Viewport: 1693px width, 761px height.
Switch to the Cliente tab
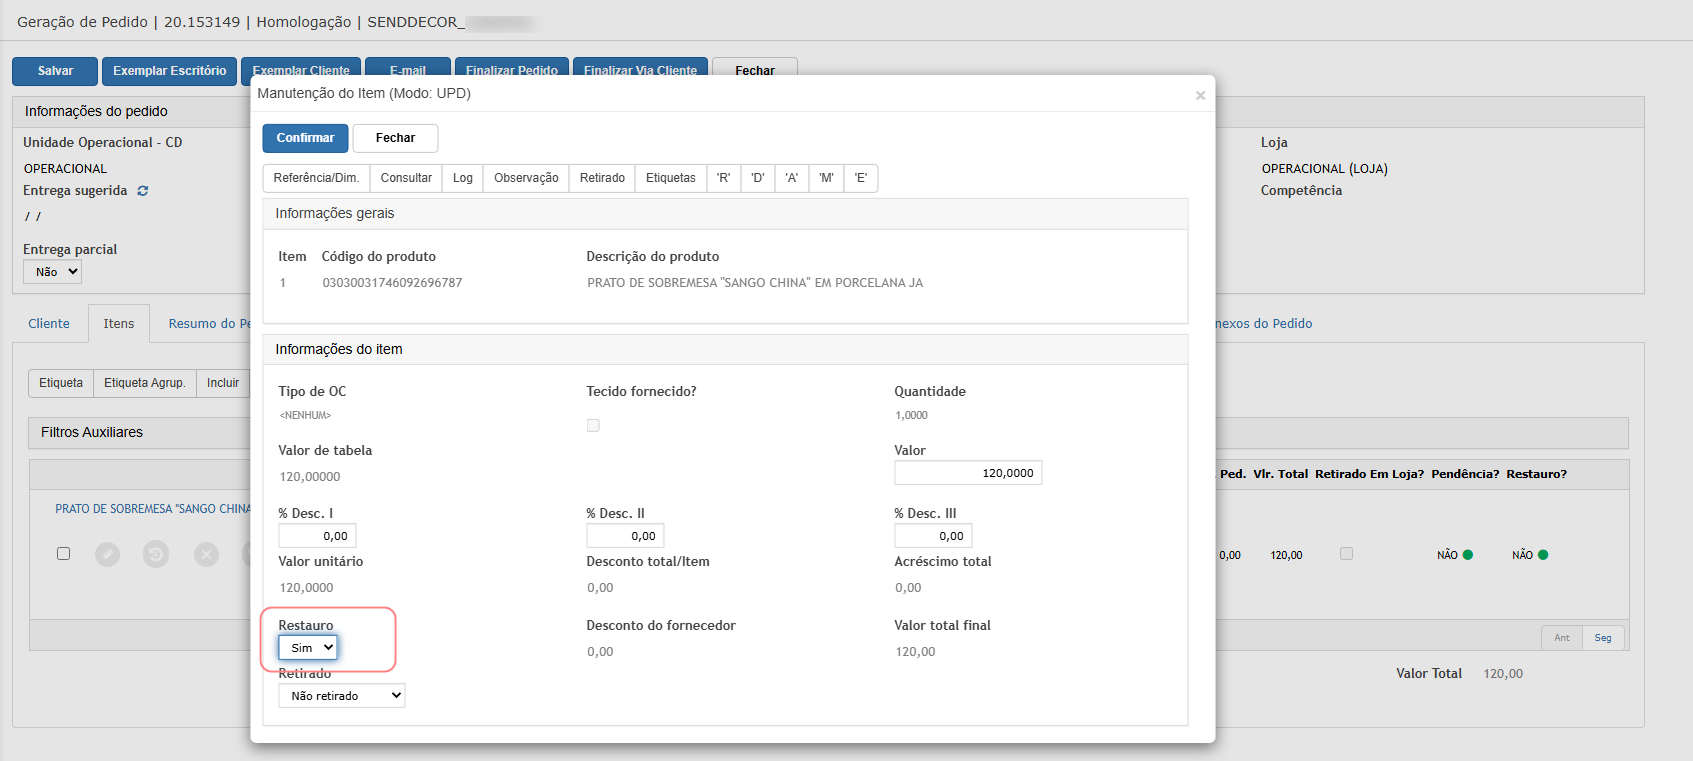(49, 324)
